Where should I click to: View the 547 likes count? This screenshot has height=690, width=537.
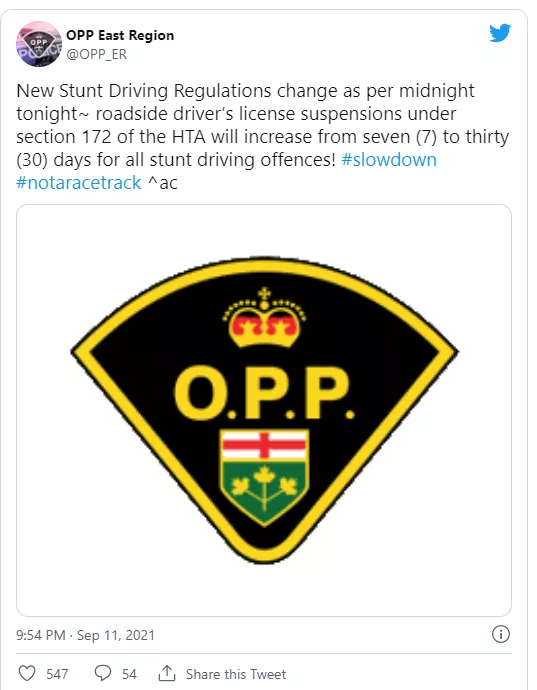[x=57, y=674]
